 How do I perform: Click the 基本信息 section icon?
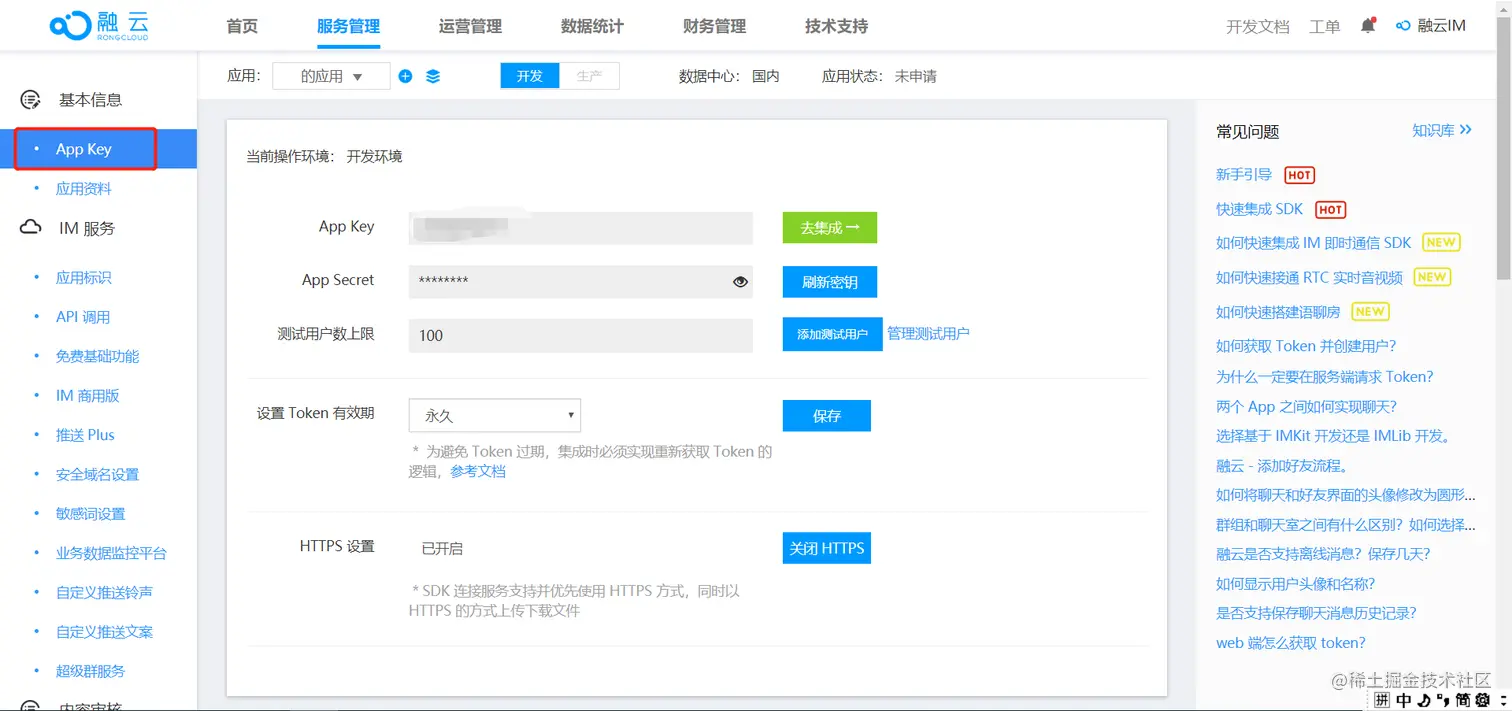(31, 100)
